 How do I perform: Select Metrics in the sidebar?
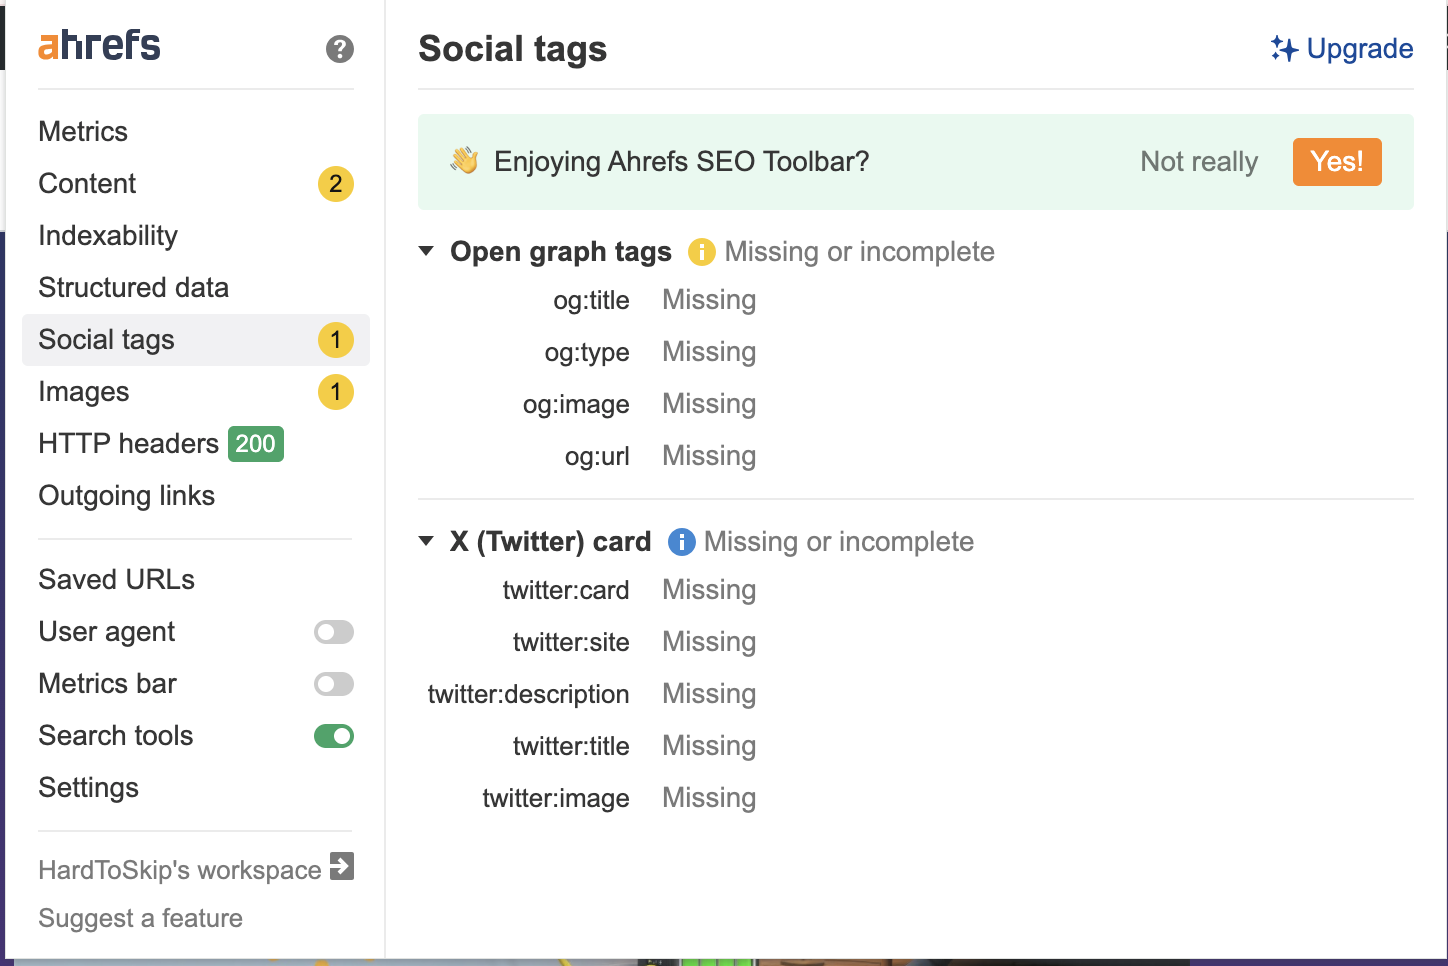coord(83,131)
